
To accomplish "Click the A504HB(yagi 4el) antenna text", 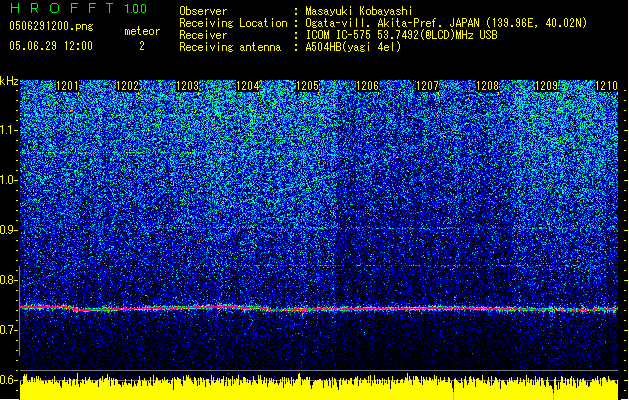I will 353,47.
